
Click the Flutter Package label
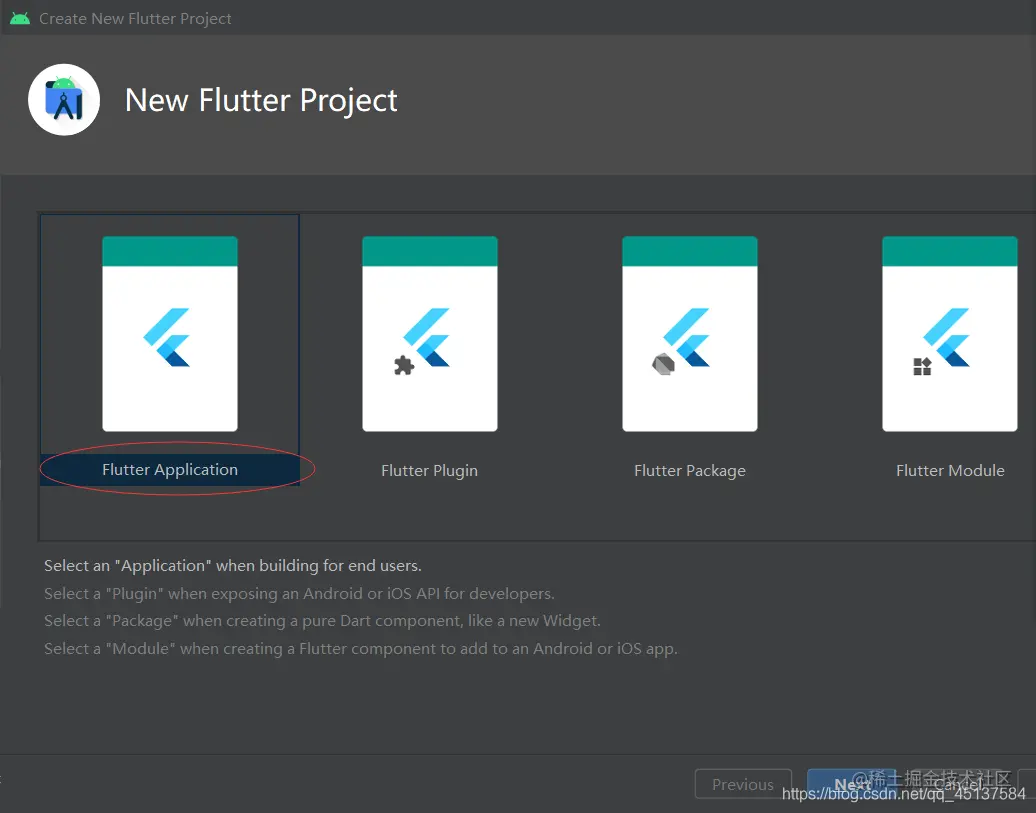690,471
